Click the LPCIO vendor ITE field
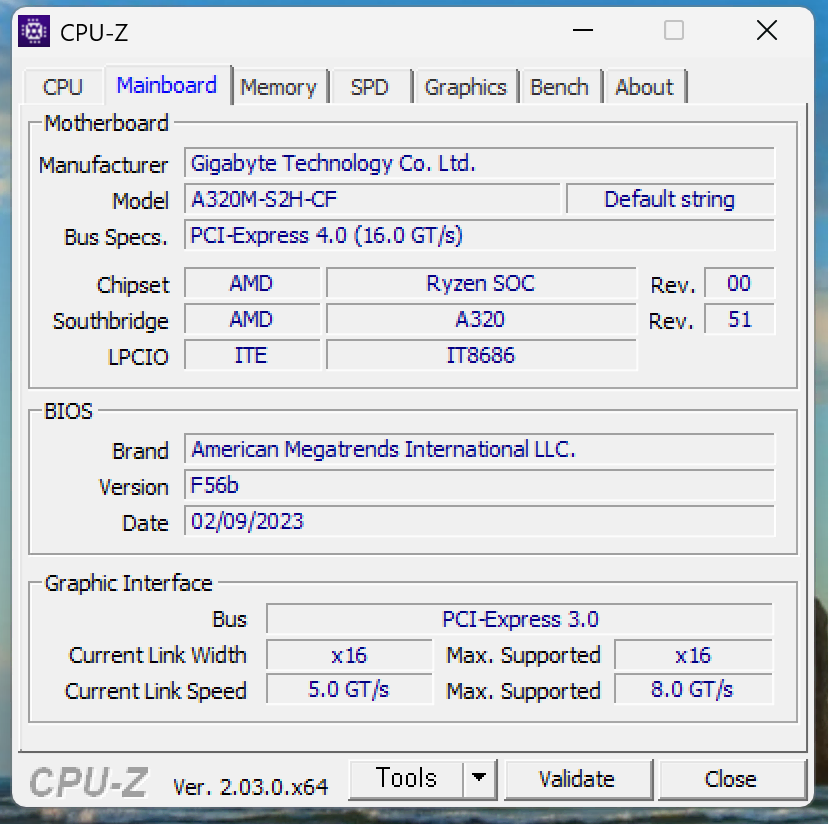 coord(252,355)
